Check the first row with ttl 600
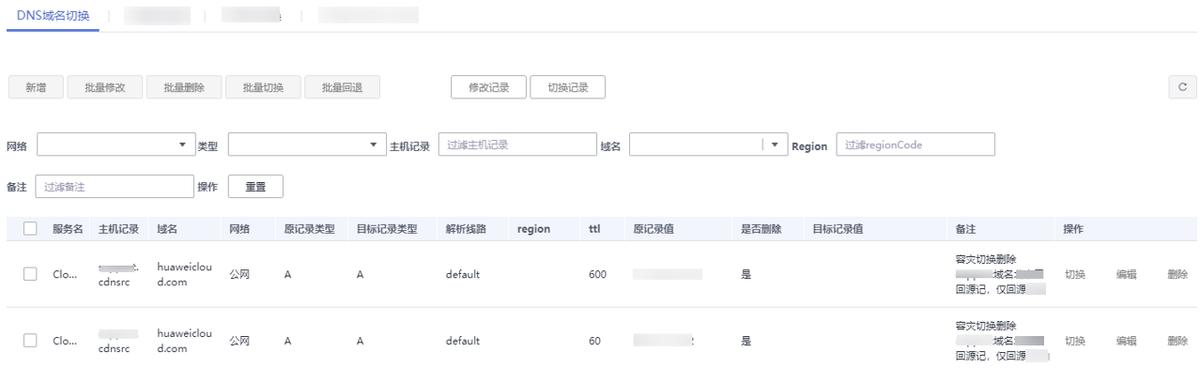 point(30,274)
